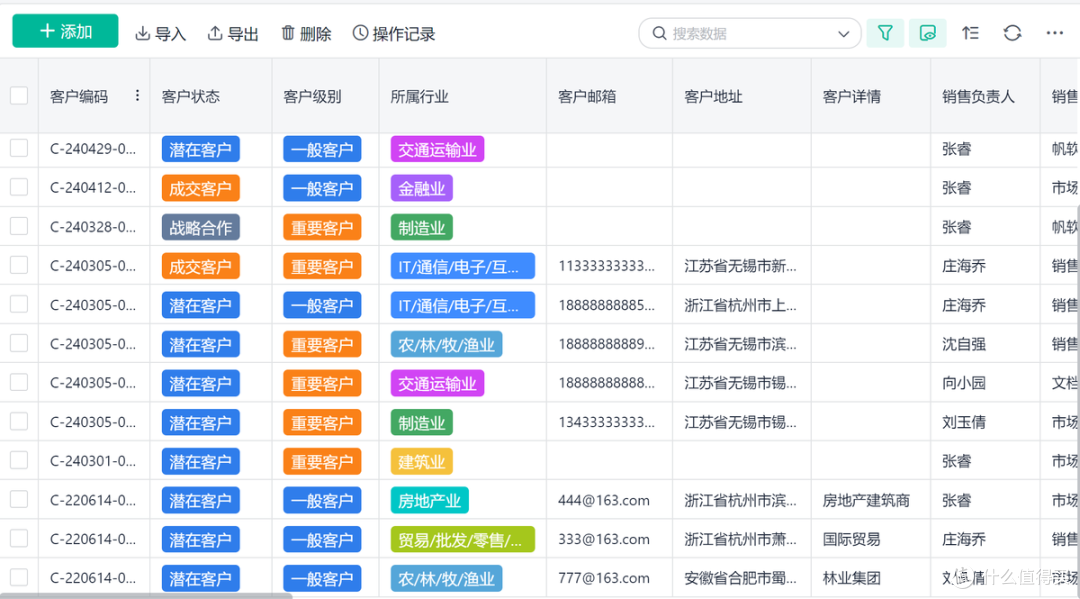Click the 18888888885... email cell
The width and height of the screenshot is (1080, 599).
606,305
